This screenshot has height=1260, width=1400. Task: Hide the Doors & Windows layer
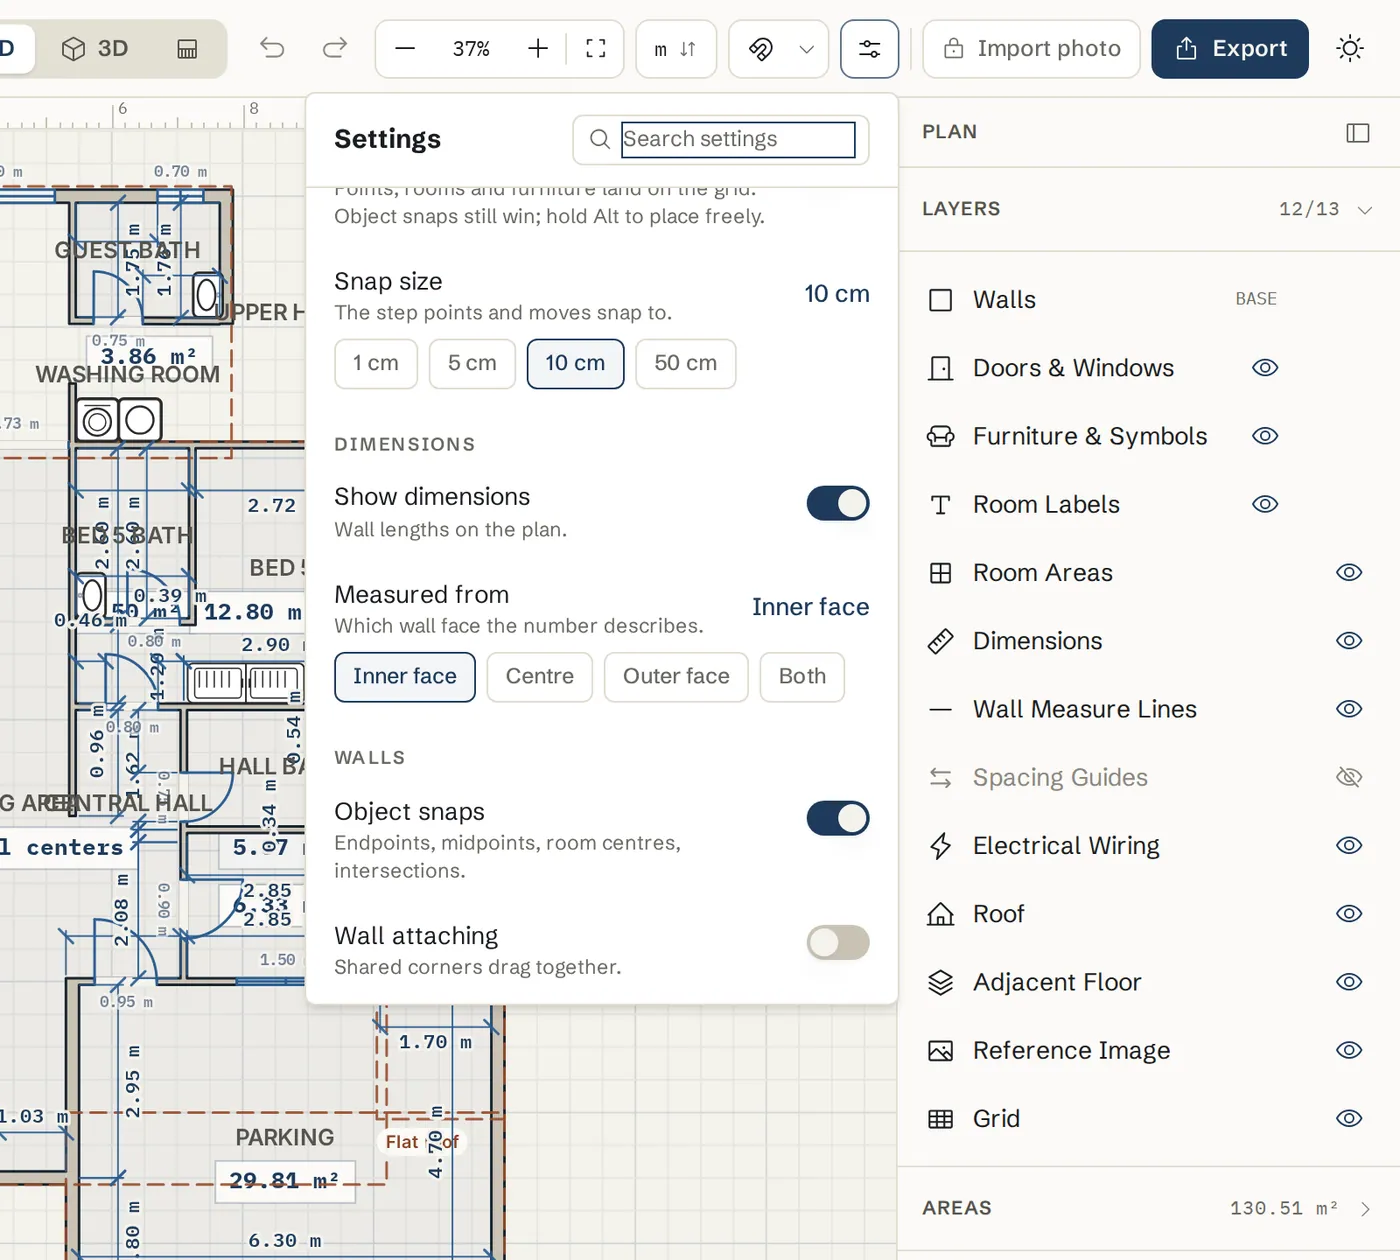pyautogui.click(x=1265, y=368)
